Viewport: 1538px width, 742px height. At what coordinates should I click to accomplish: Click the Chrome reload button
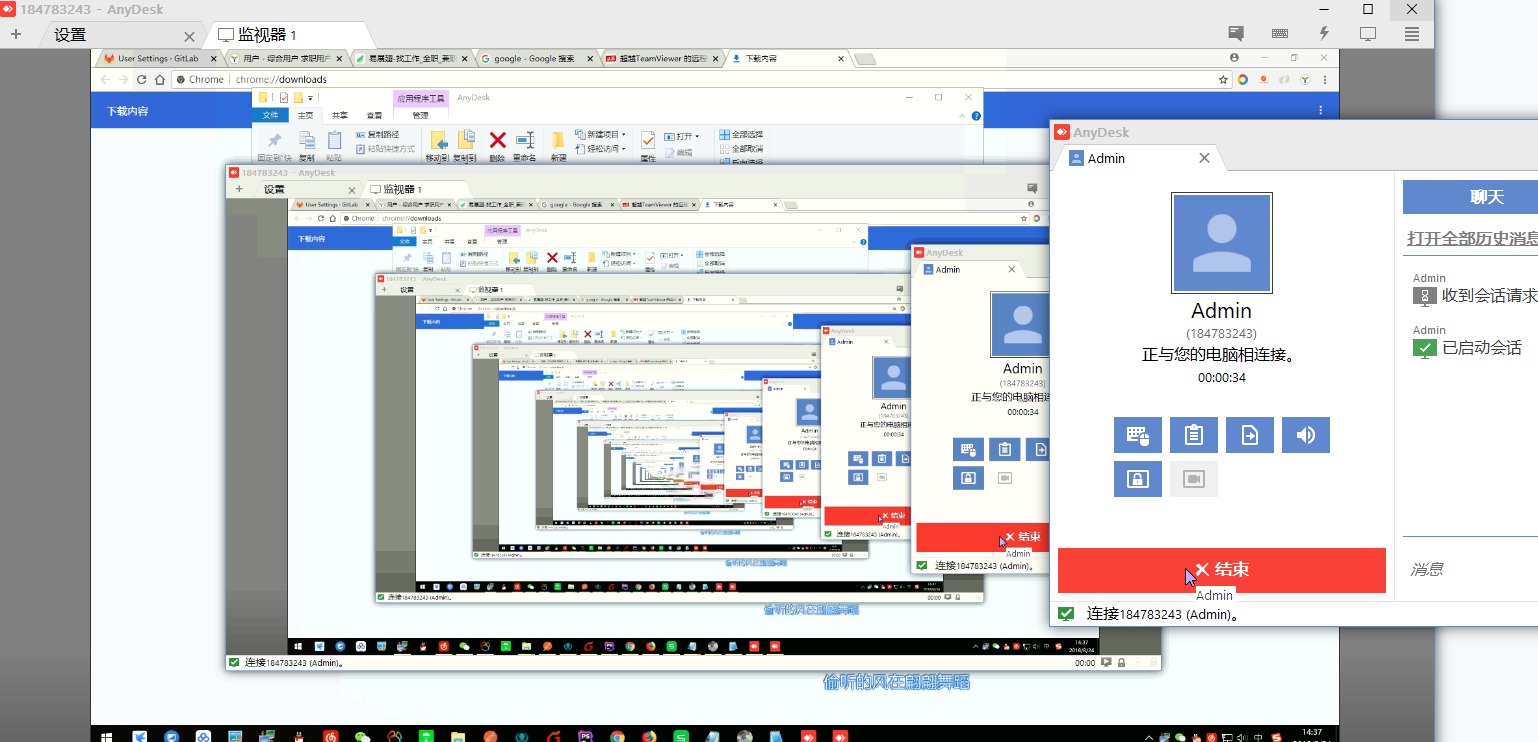click(141, 79)
